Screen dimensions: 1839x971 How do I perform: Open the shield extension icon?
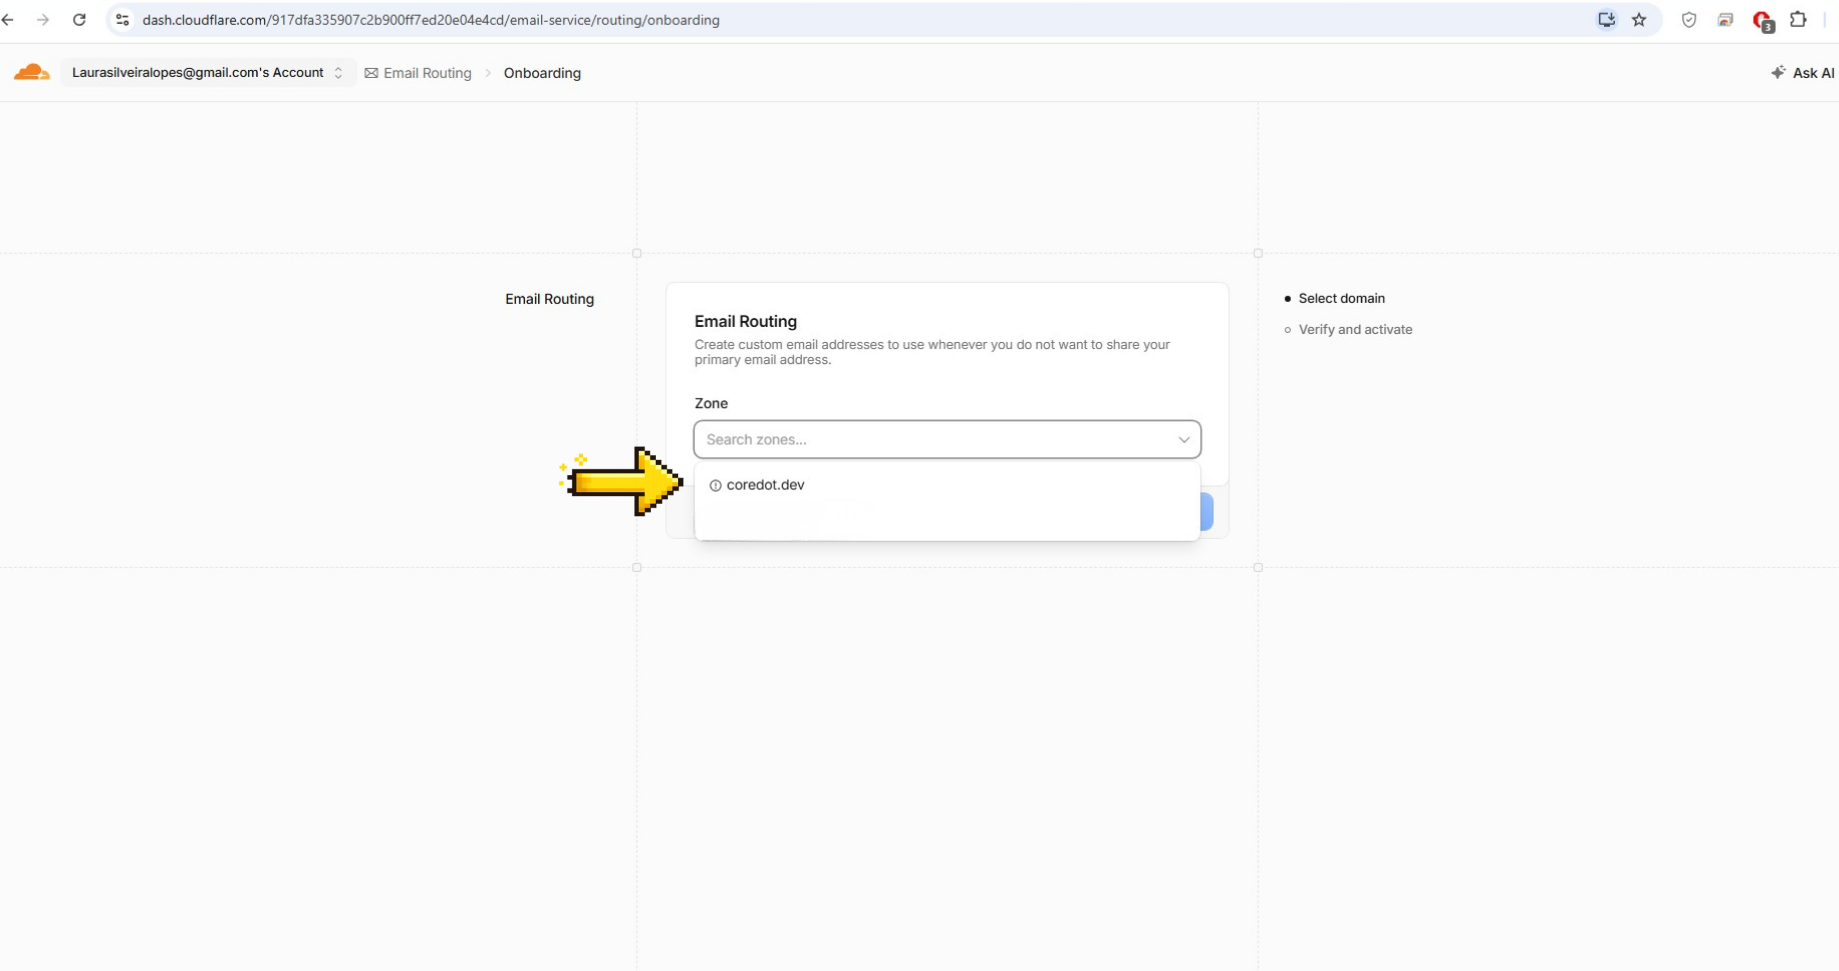[1689, 20]
